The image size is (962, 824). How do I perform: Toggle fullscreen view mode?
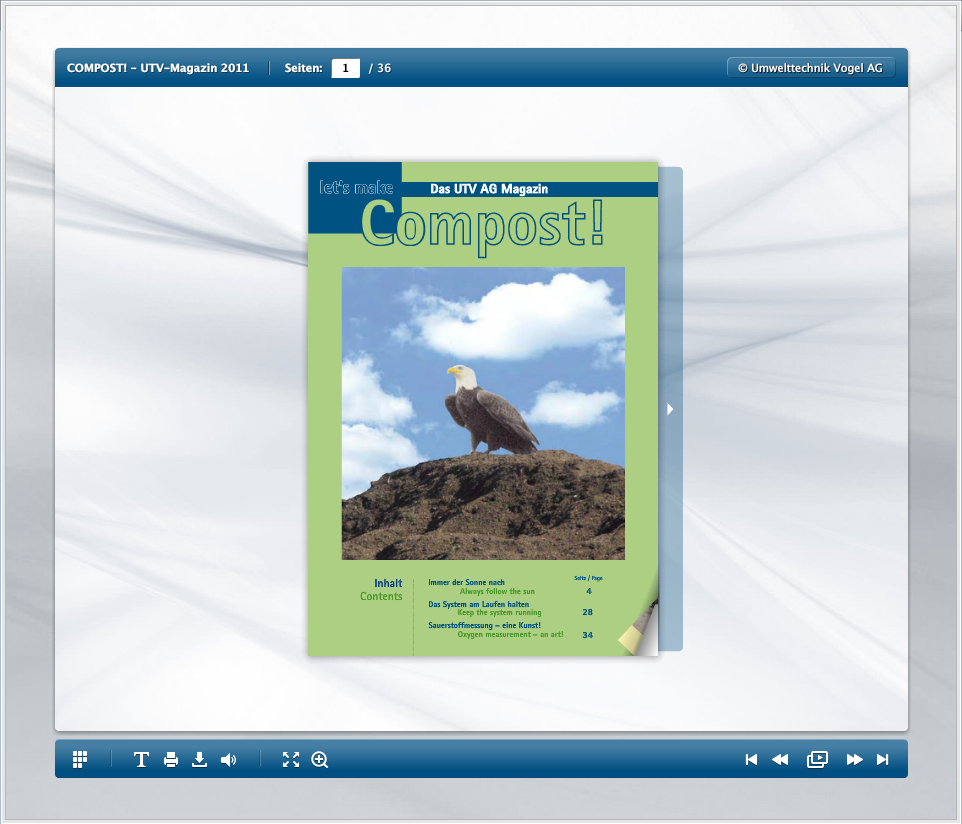click(x=291, y=759)
